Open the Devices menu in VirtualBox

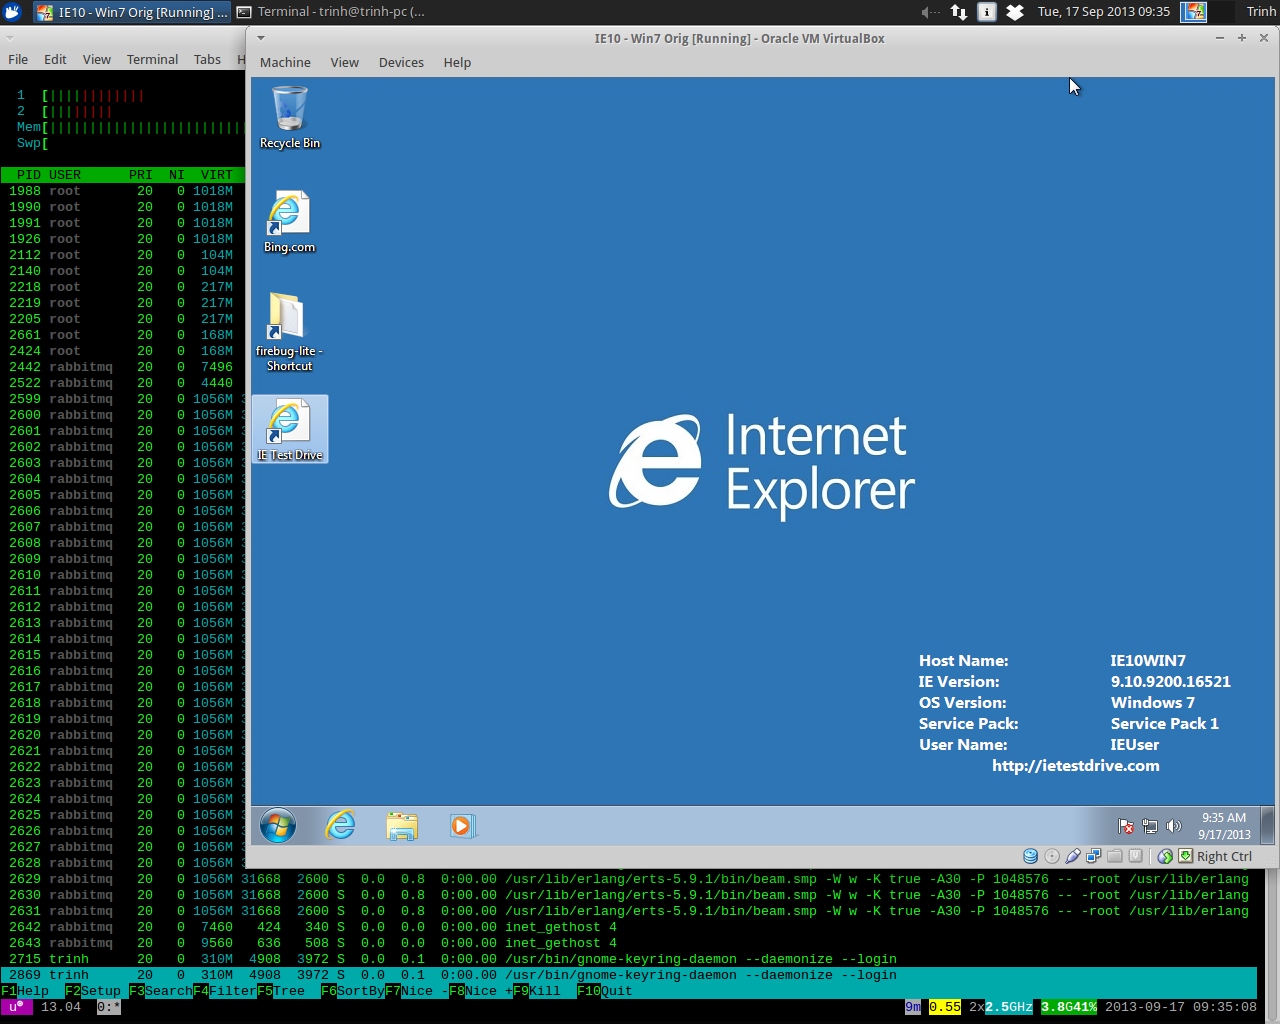[401, 62]
